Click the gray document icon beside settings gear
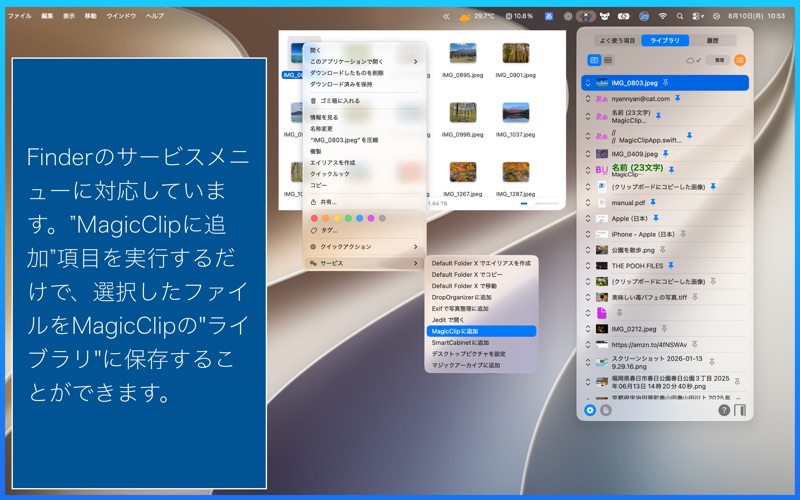The image size is (800, 500). click(x=606, y=410)
